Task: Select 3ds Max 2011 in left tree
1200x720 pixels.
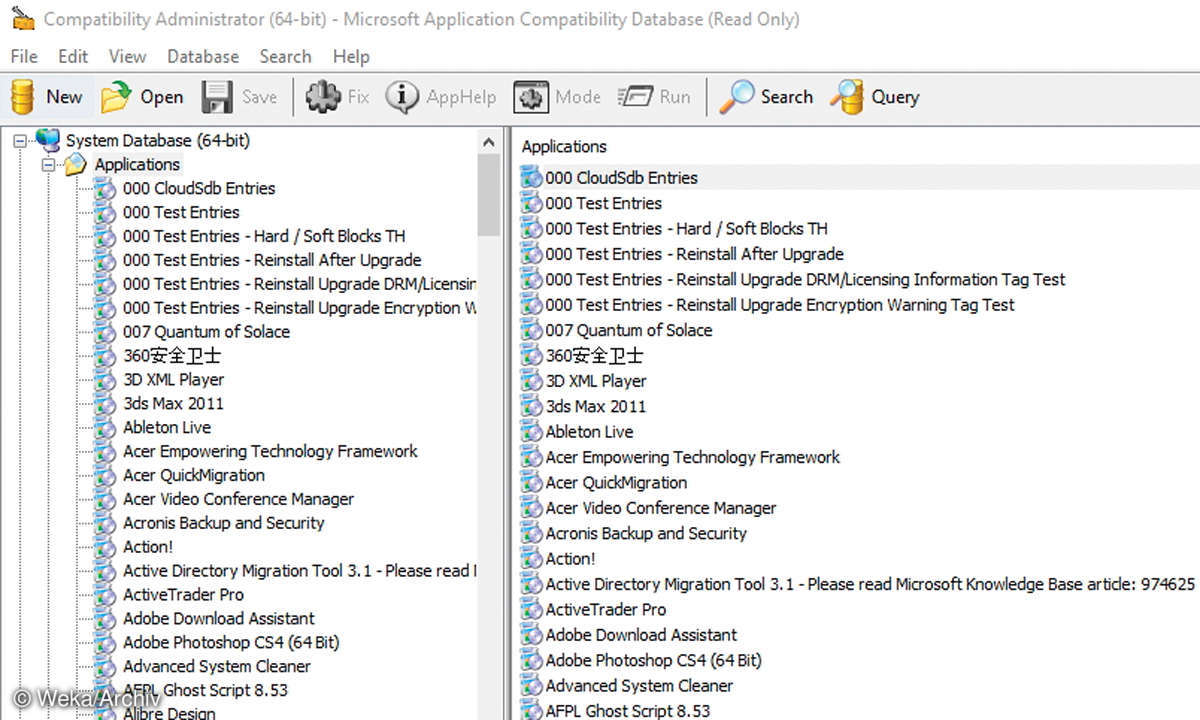Action: [173, 404]
